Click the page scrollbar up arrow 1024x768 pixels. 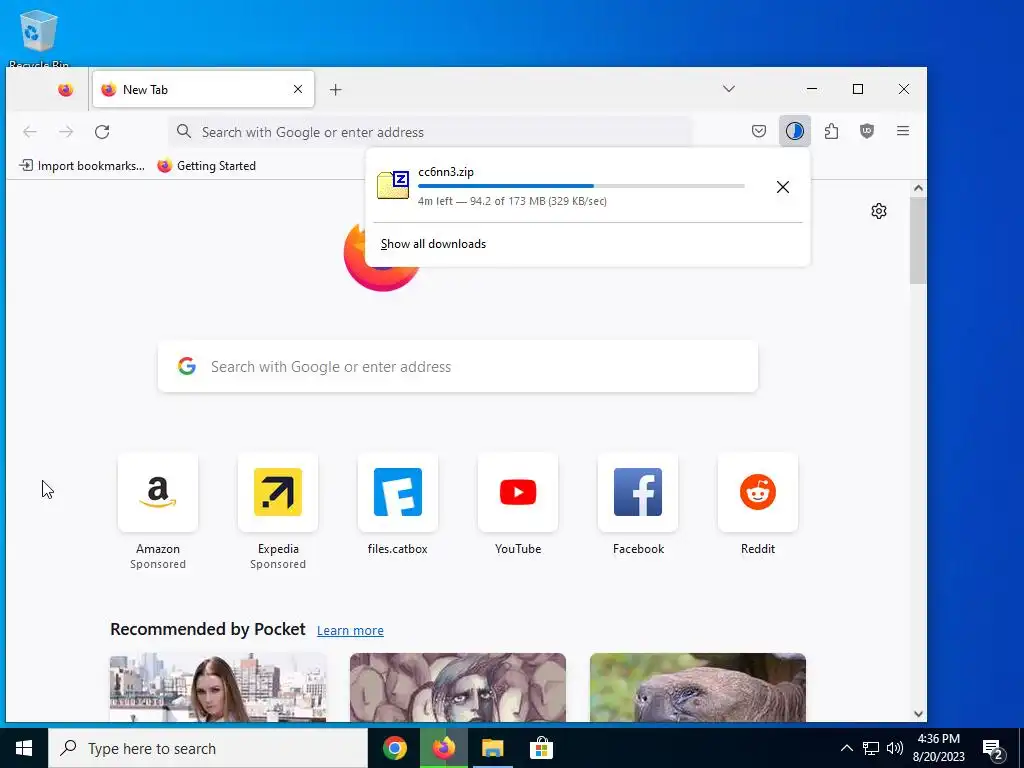click(x=918, y=188)
